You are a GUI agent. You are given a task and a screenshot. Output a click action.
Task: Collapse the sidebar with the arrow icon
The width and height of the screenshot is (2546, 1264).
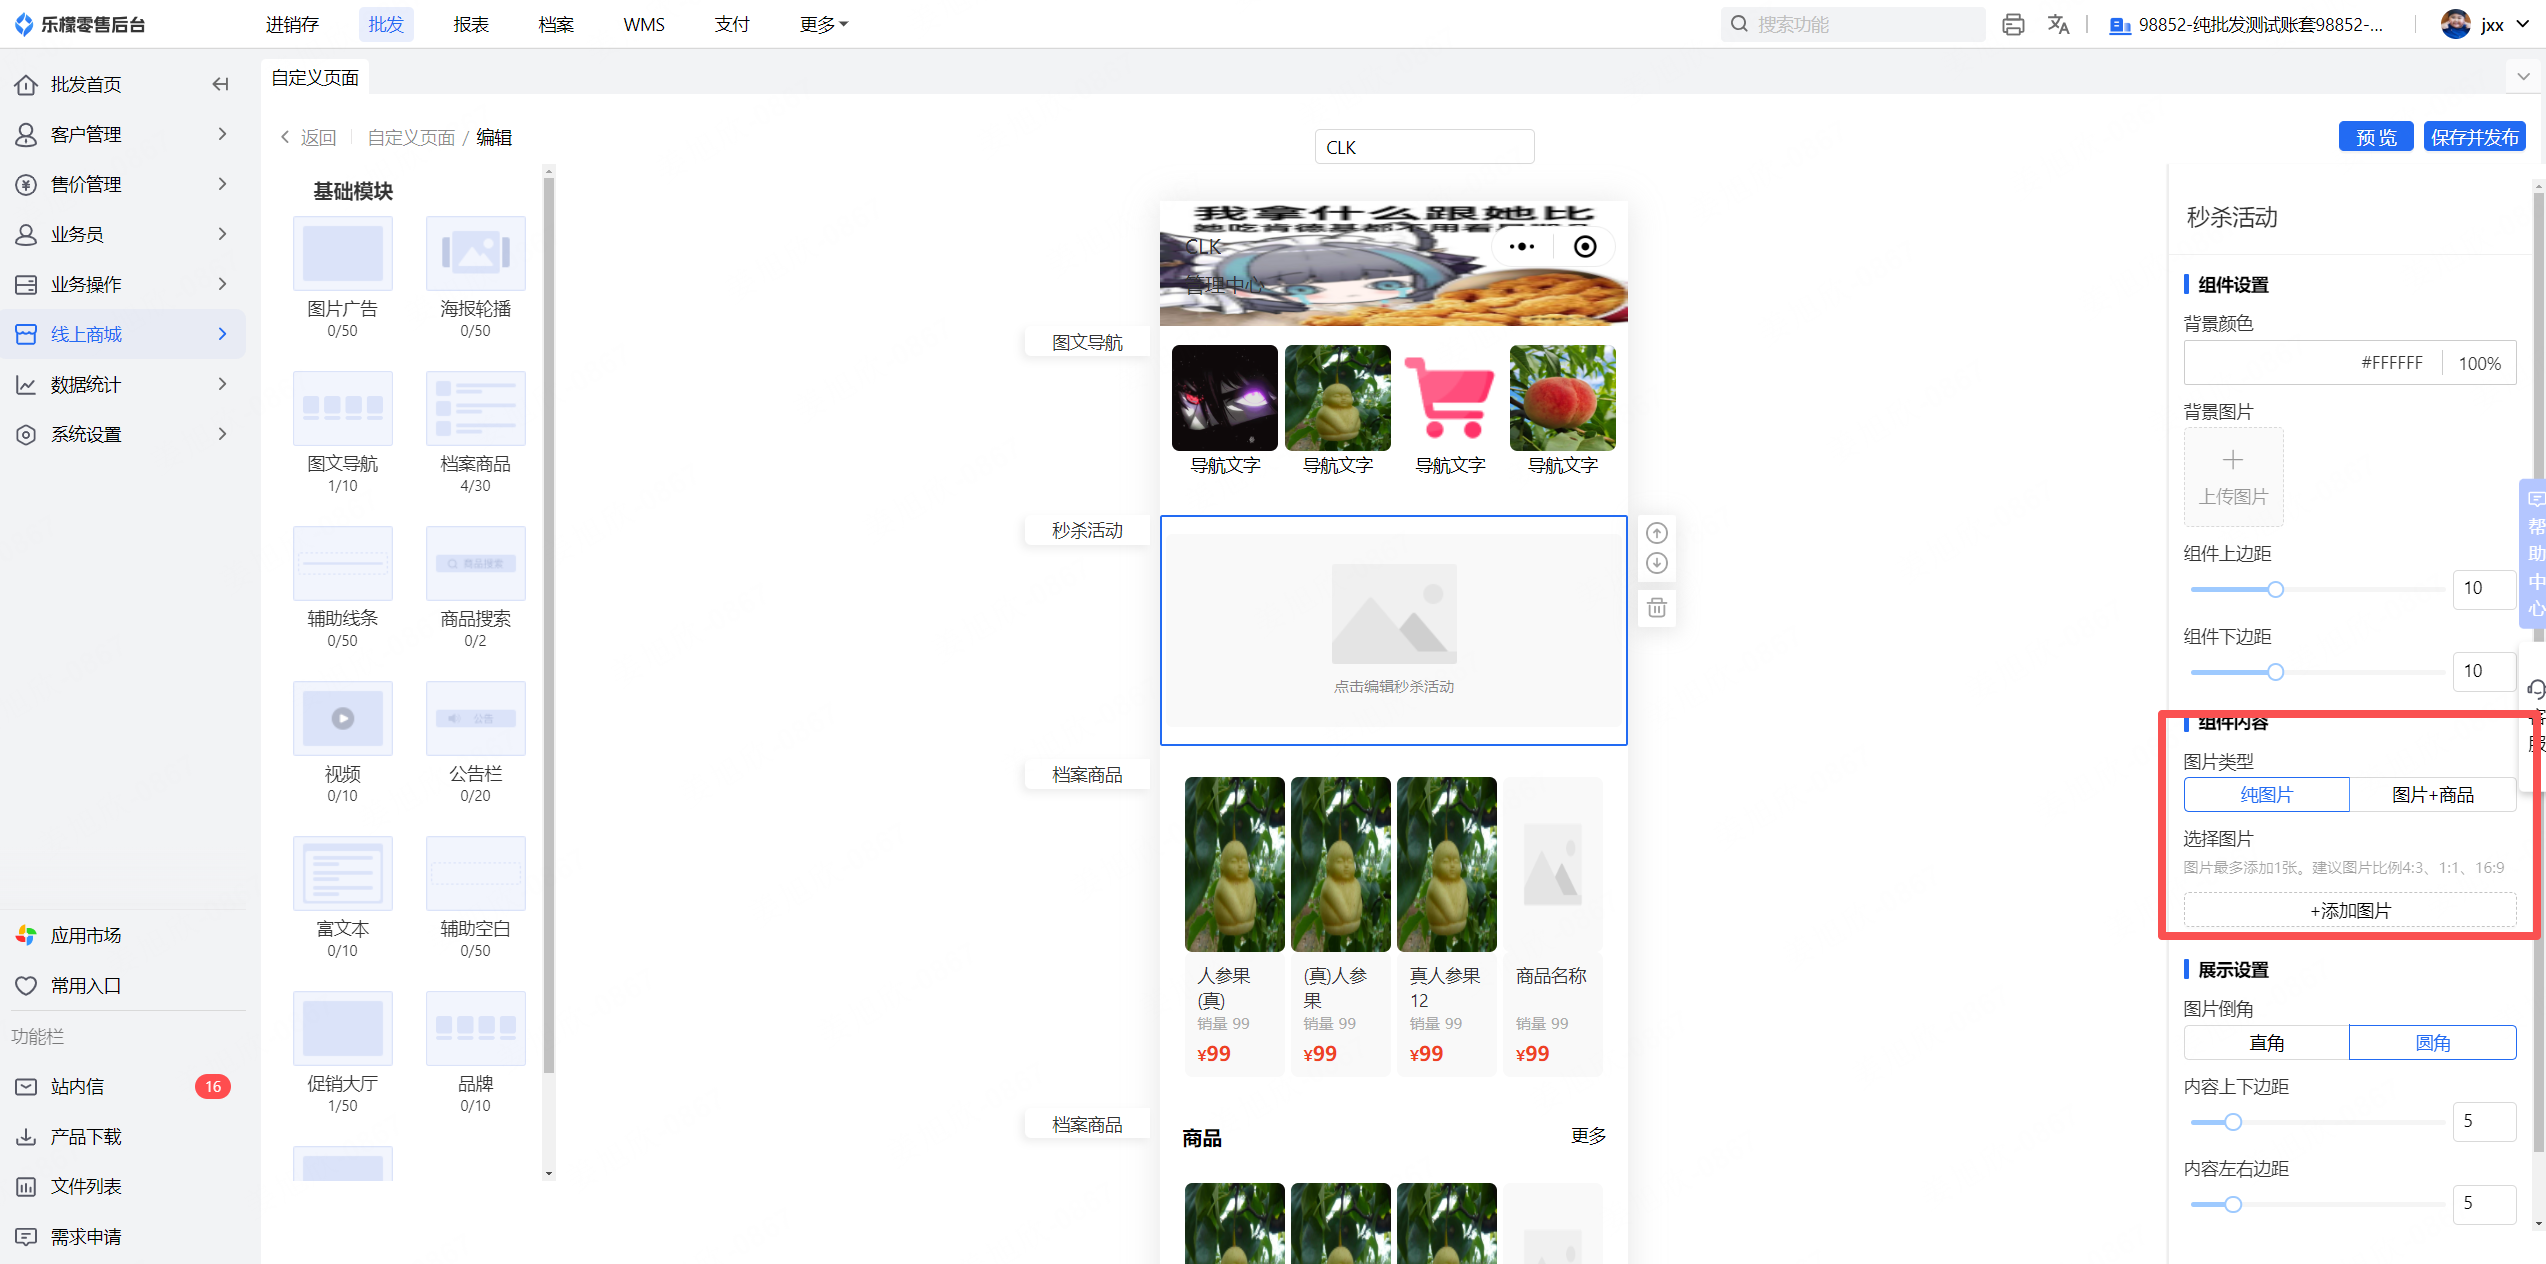click(221, 85)
